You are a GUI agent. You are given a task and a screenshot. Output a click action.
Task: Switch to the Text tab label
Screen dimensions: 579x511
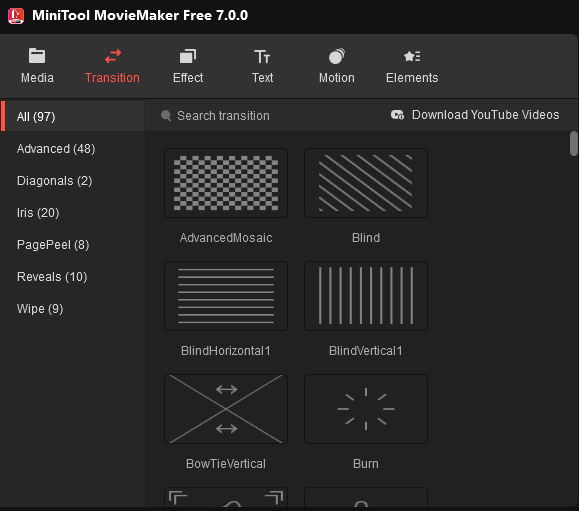263,78
